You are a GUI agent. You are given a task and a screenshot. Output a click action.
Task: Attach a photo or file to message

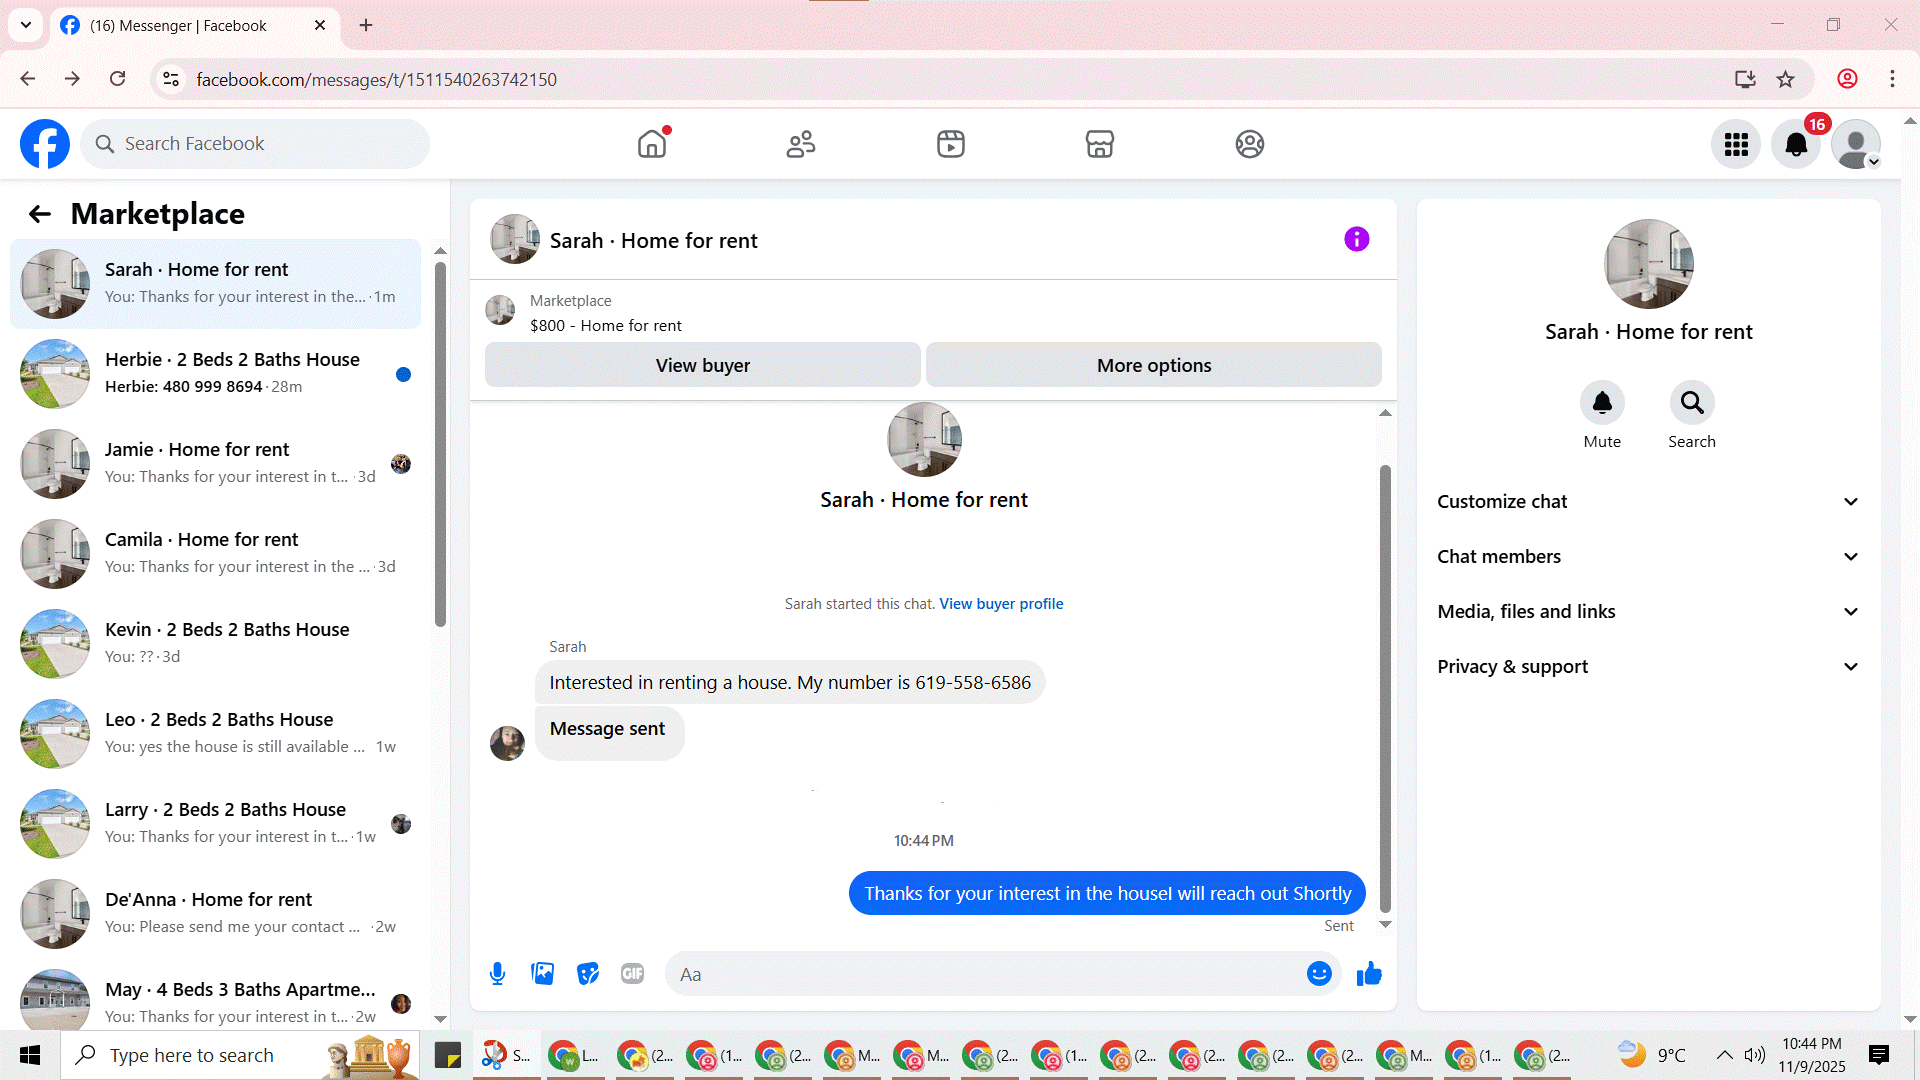(x=543, y=974)
